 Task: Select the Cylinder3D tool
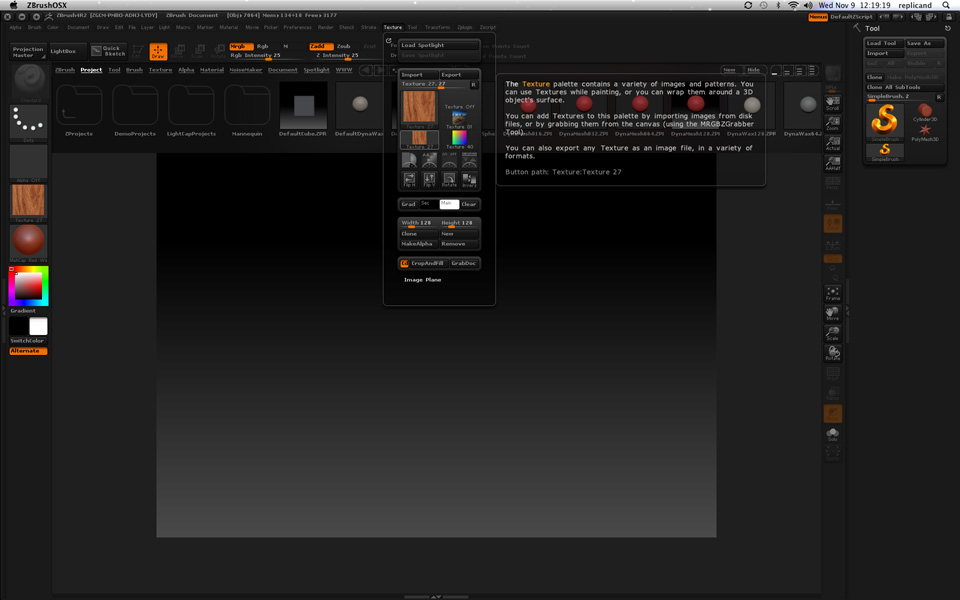point(924,112)
